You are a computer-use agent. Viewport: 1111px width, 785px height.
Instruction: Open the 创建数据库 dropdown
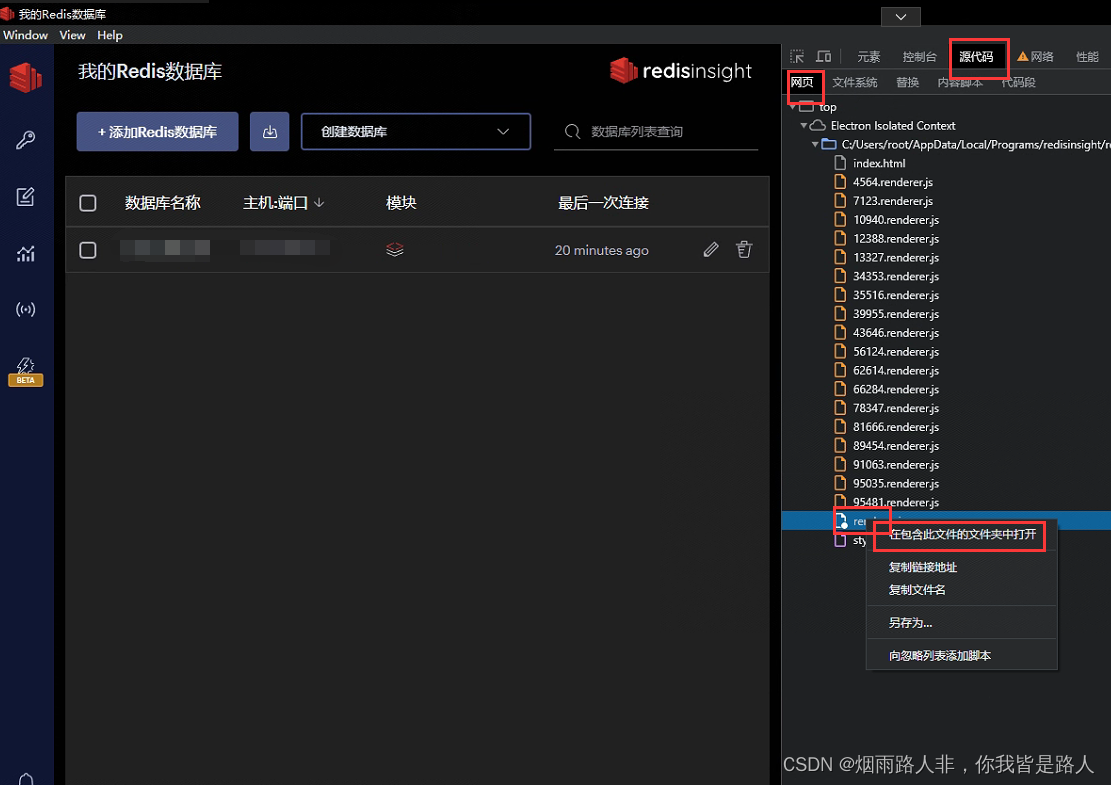(416, 132)
